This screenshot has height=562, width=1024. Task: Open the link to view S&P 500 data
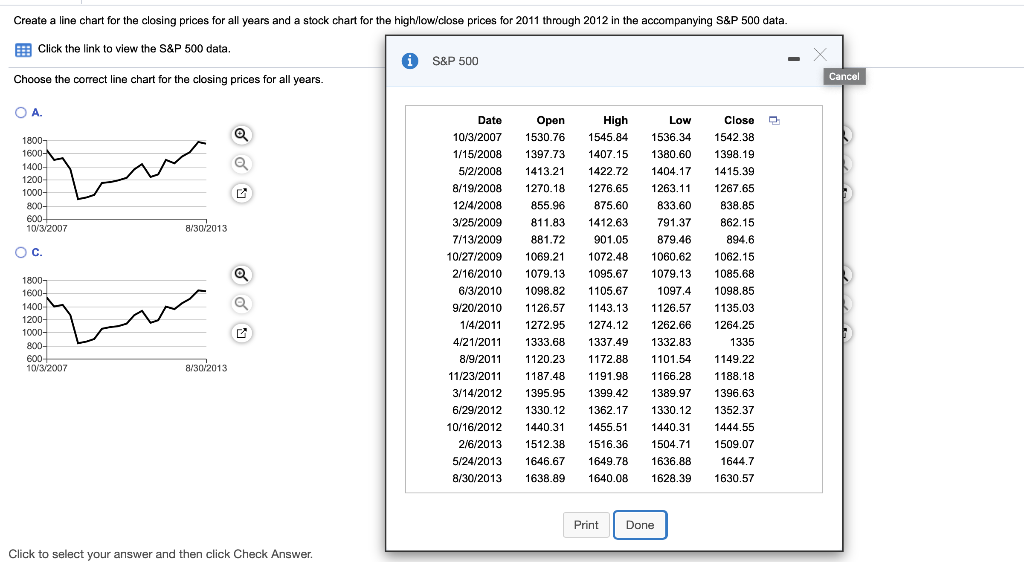tap(134, 49)
